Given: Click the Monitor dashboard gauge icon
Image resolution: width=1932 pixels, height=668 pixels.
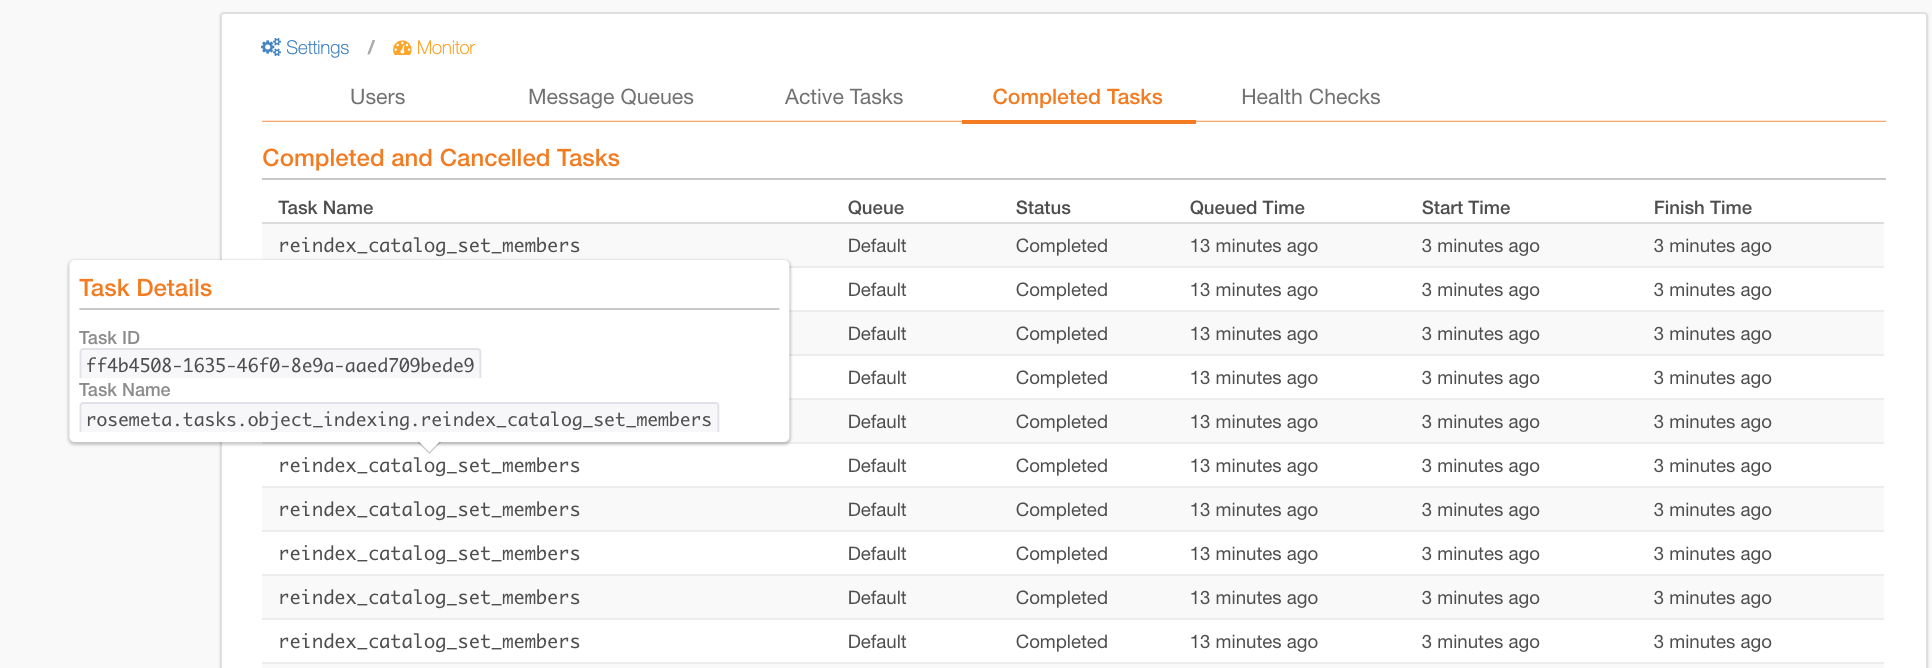Looking at the screenshot, I should [402, 48].
